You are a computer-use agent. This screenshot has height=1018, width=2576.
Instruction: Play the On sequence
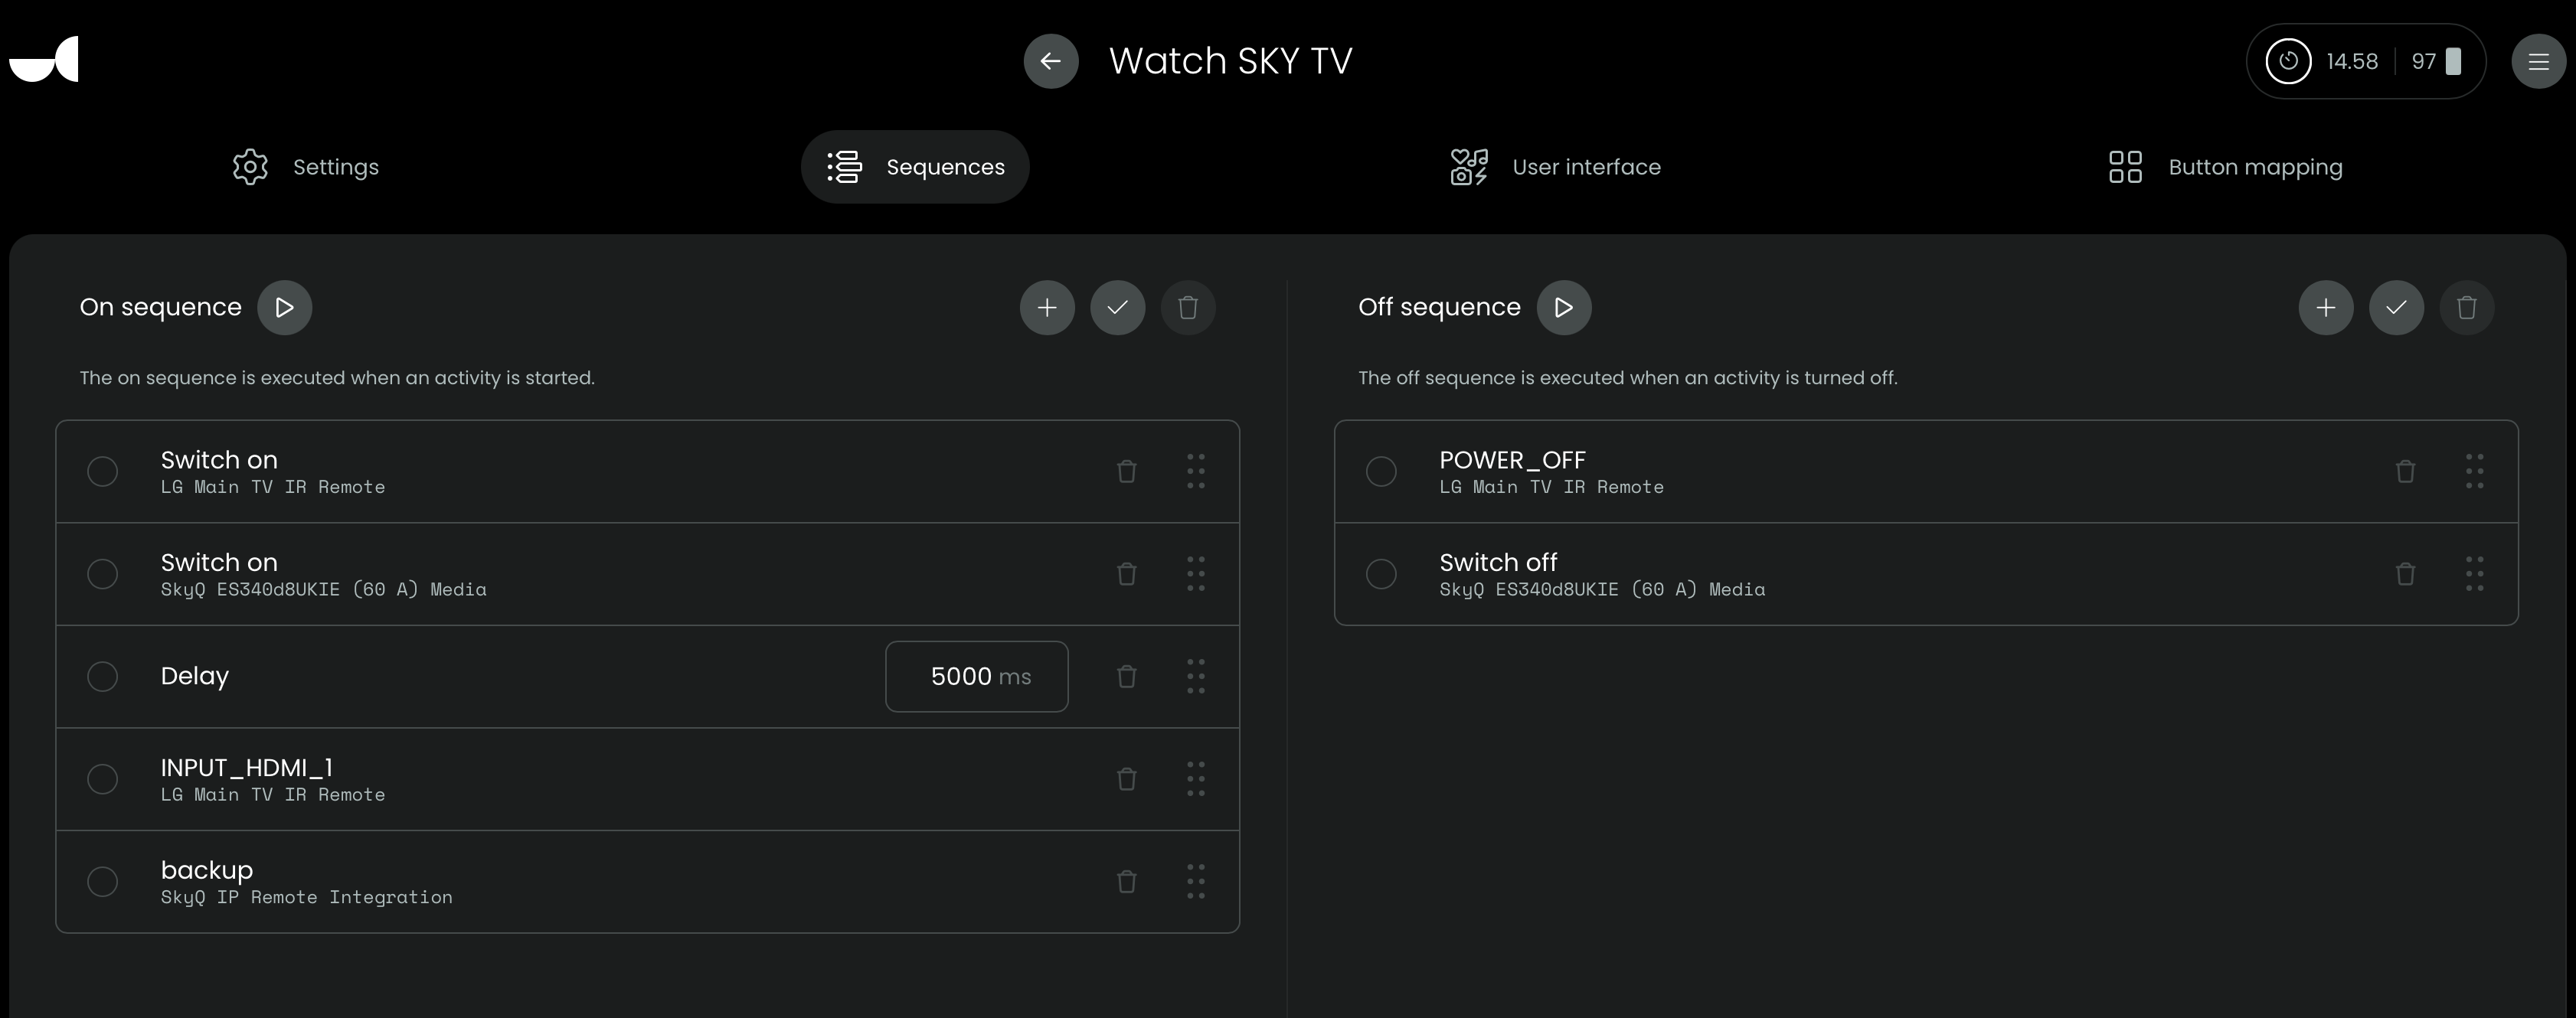pyautogui.click(x=284, y=307)
